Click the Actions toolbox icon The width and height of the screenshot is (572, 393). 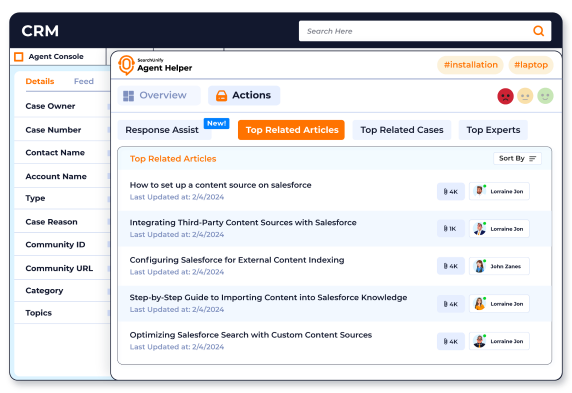221,96
